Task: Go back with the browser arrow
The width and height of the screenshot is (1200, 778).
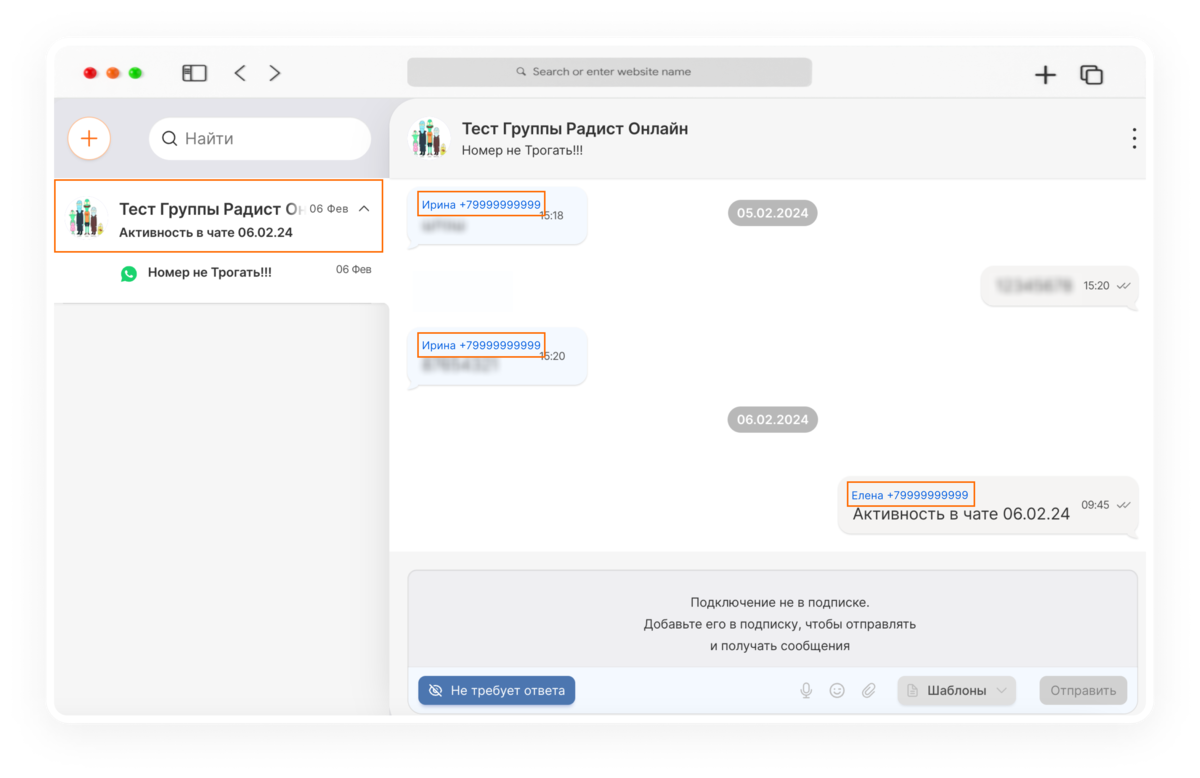Action: tap(240, 73)
